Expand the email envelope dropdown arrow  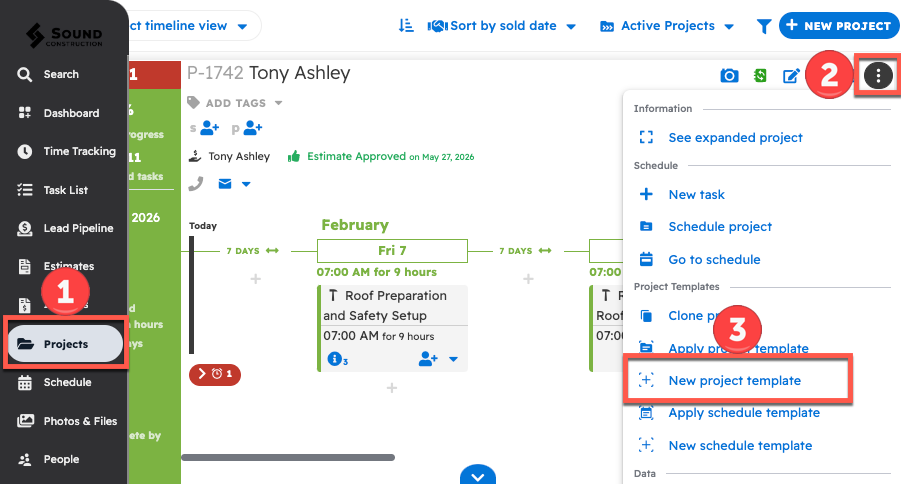pos(246,184)
